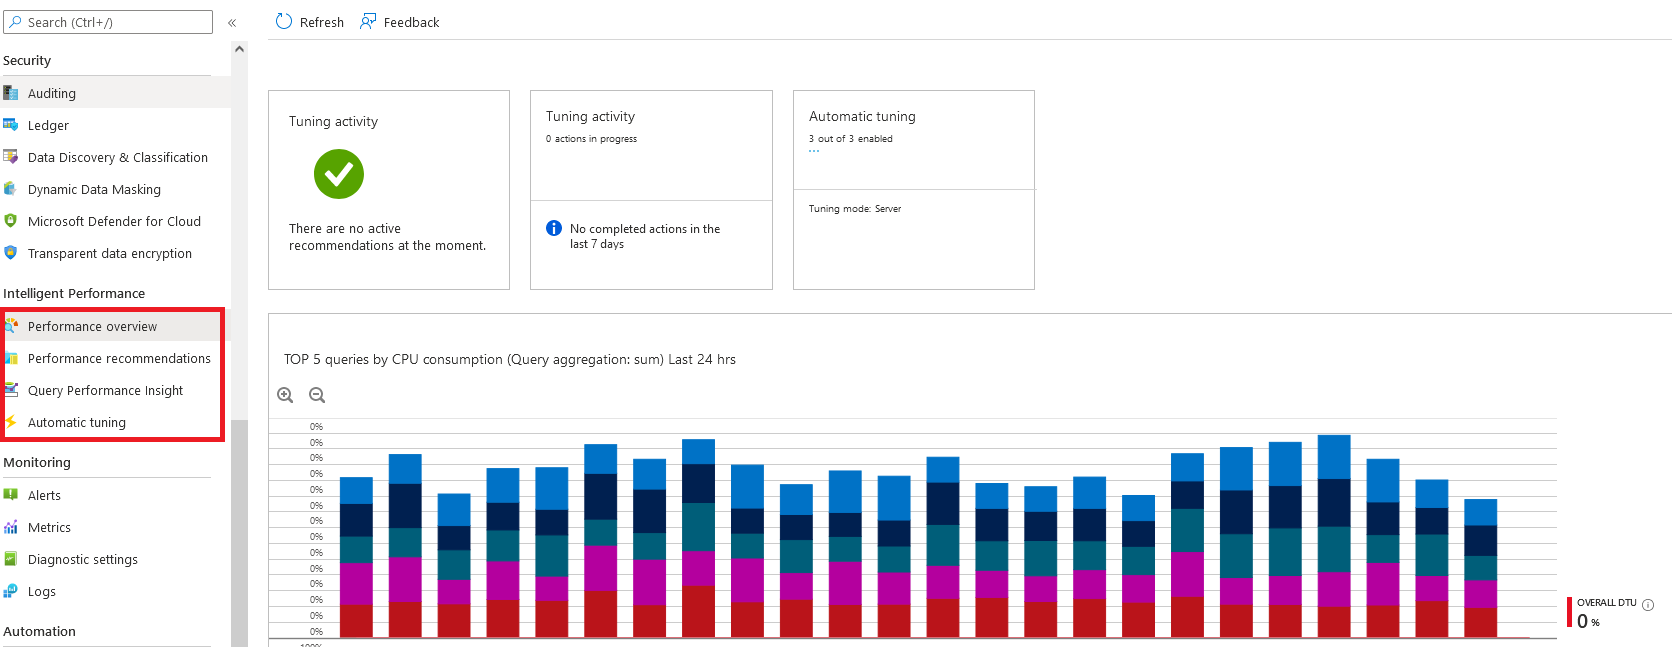
Task: Open the recommendations Tuning activity card
Action: coord(389,190)
